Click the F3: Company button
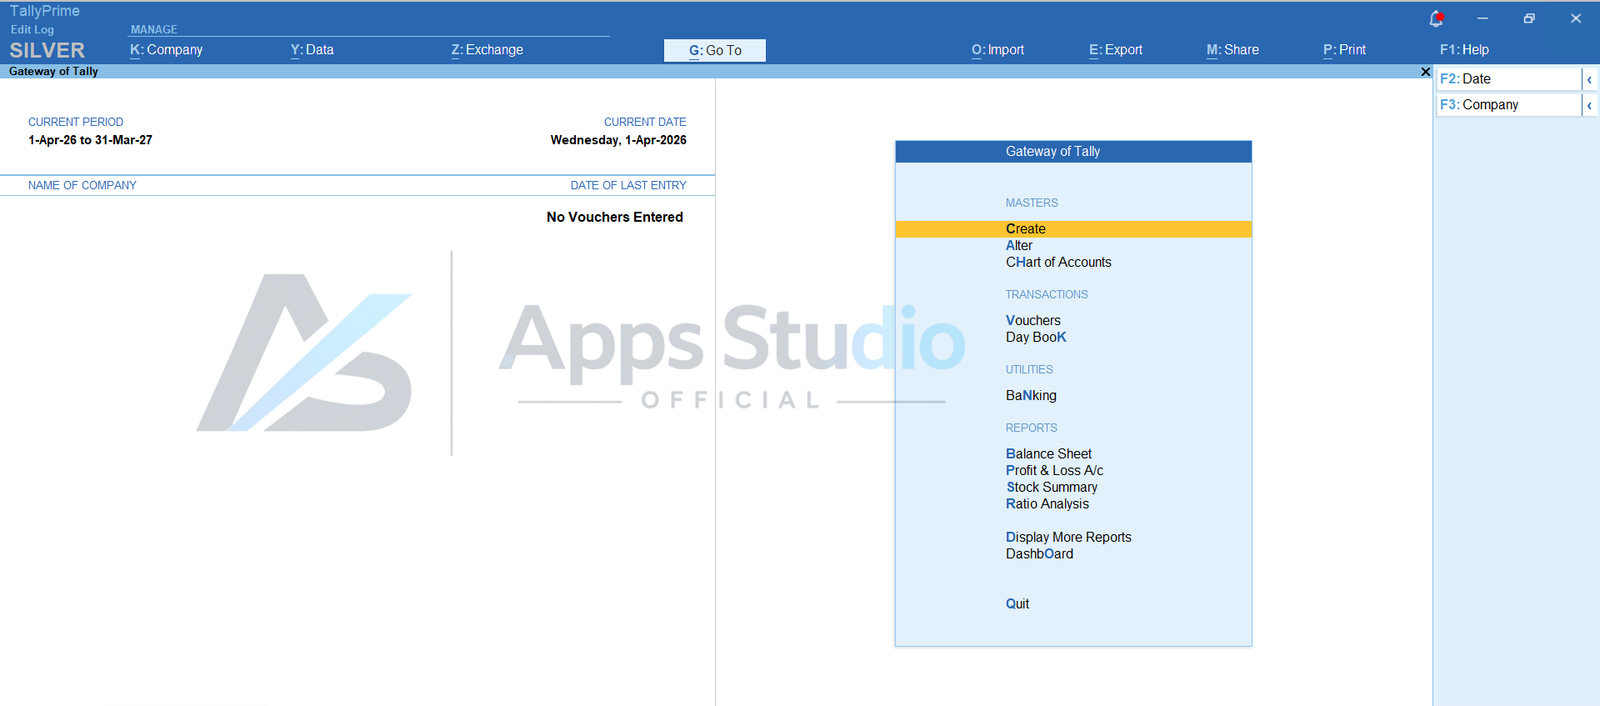 point(1509,105)
